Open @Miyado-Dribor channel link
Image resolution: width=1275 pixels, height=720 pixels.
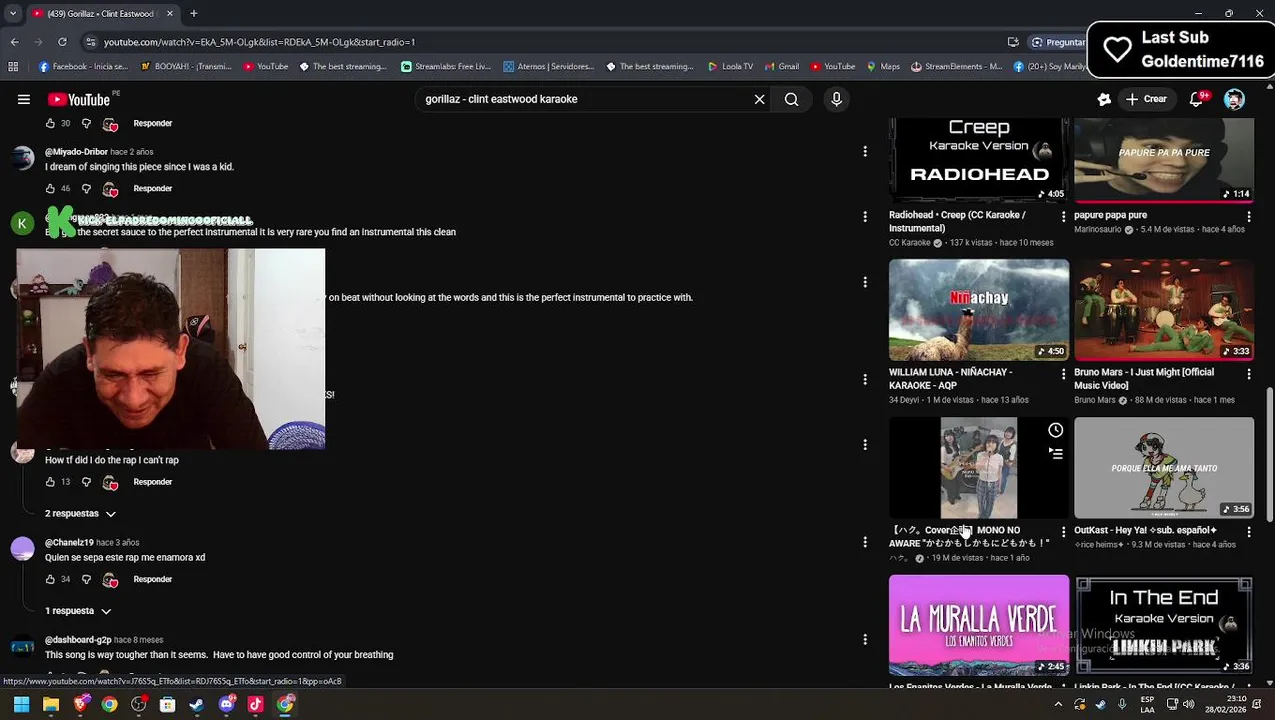click(x=76, y=152)
